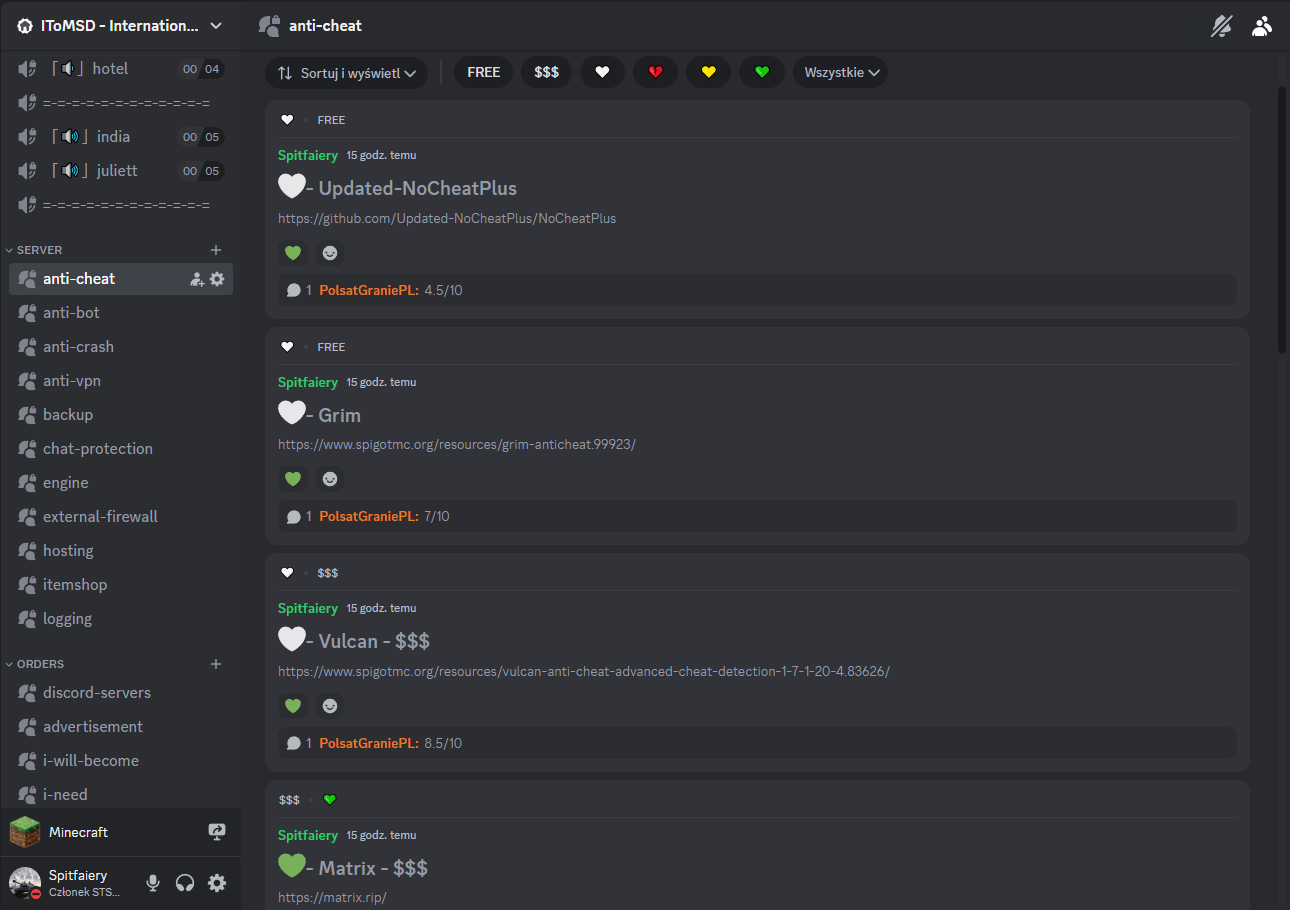Open discord-servers channel
Screen dimensions: 1290x910
tap(121, 693)
